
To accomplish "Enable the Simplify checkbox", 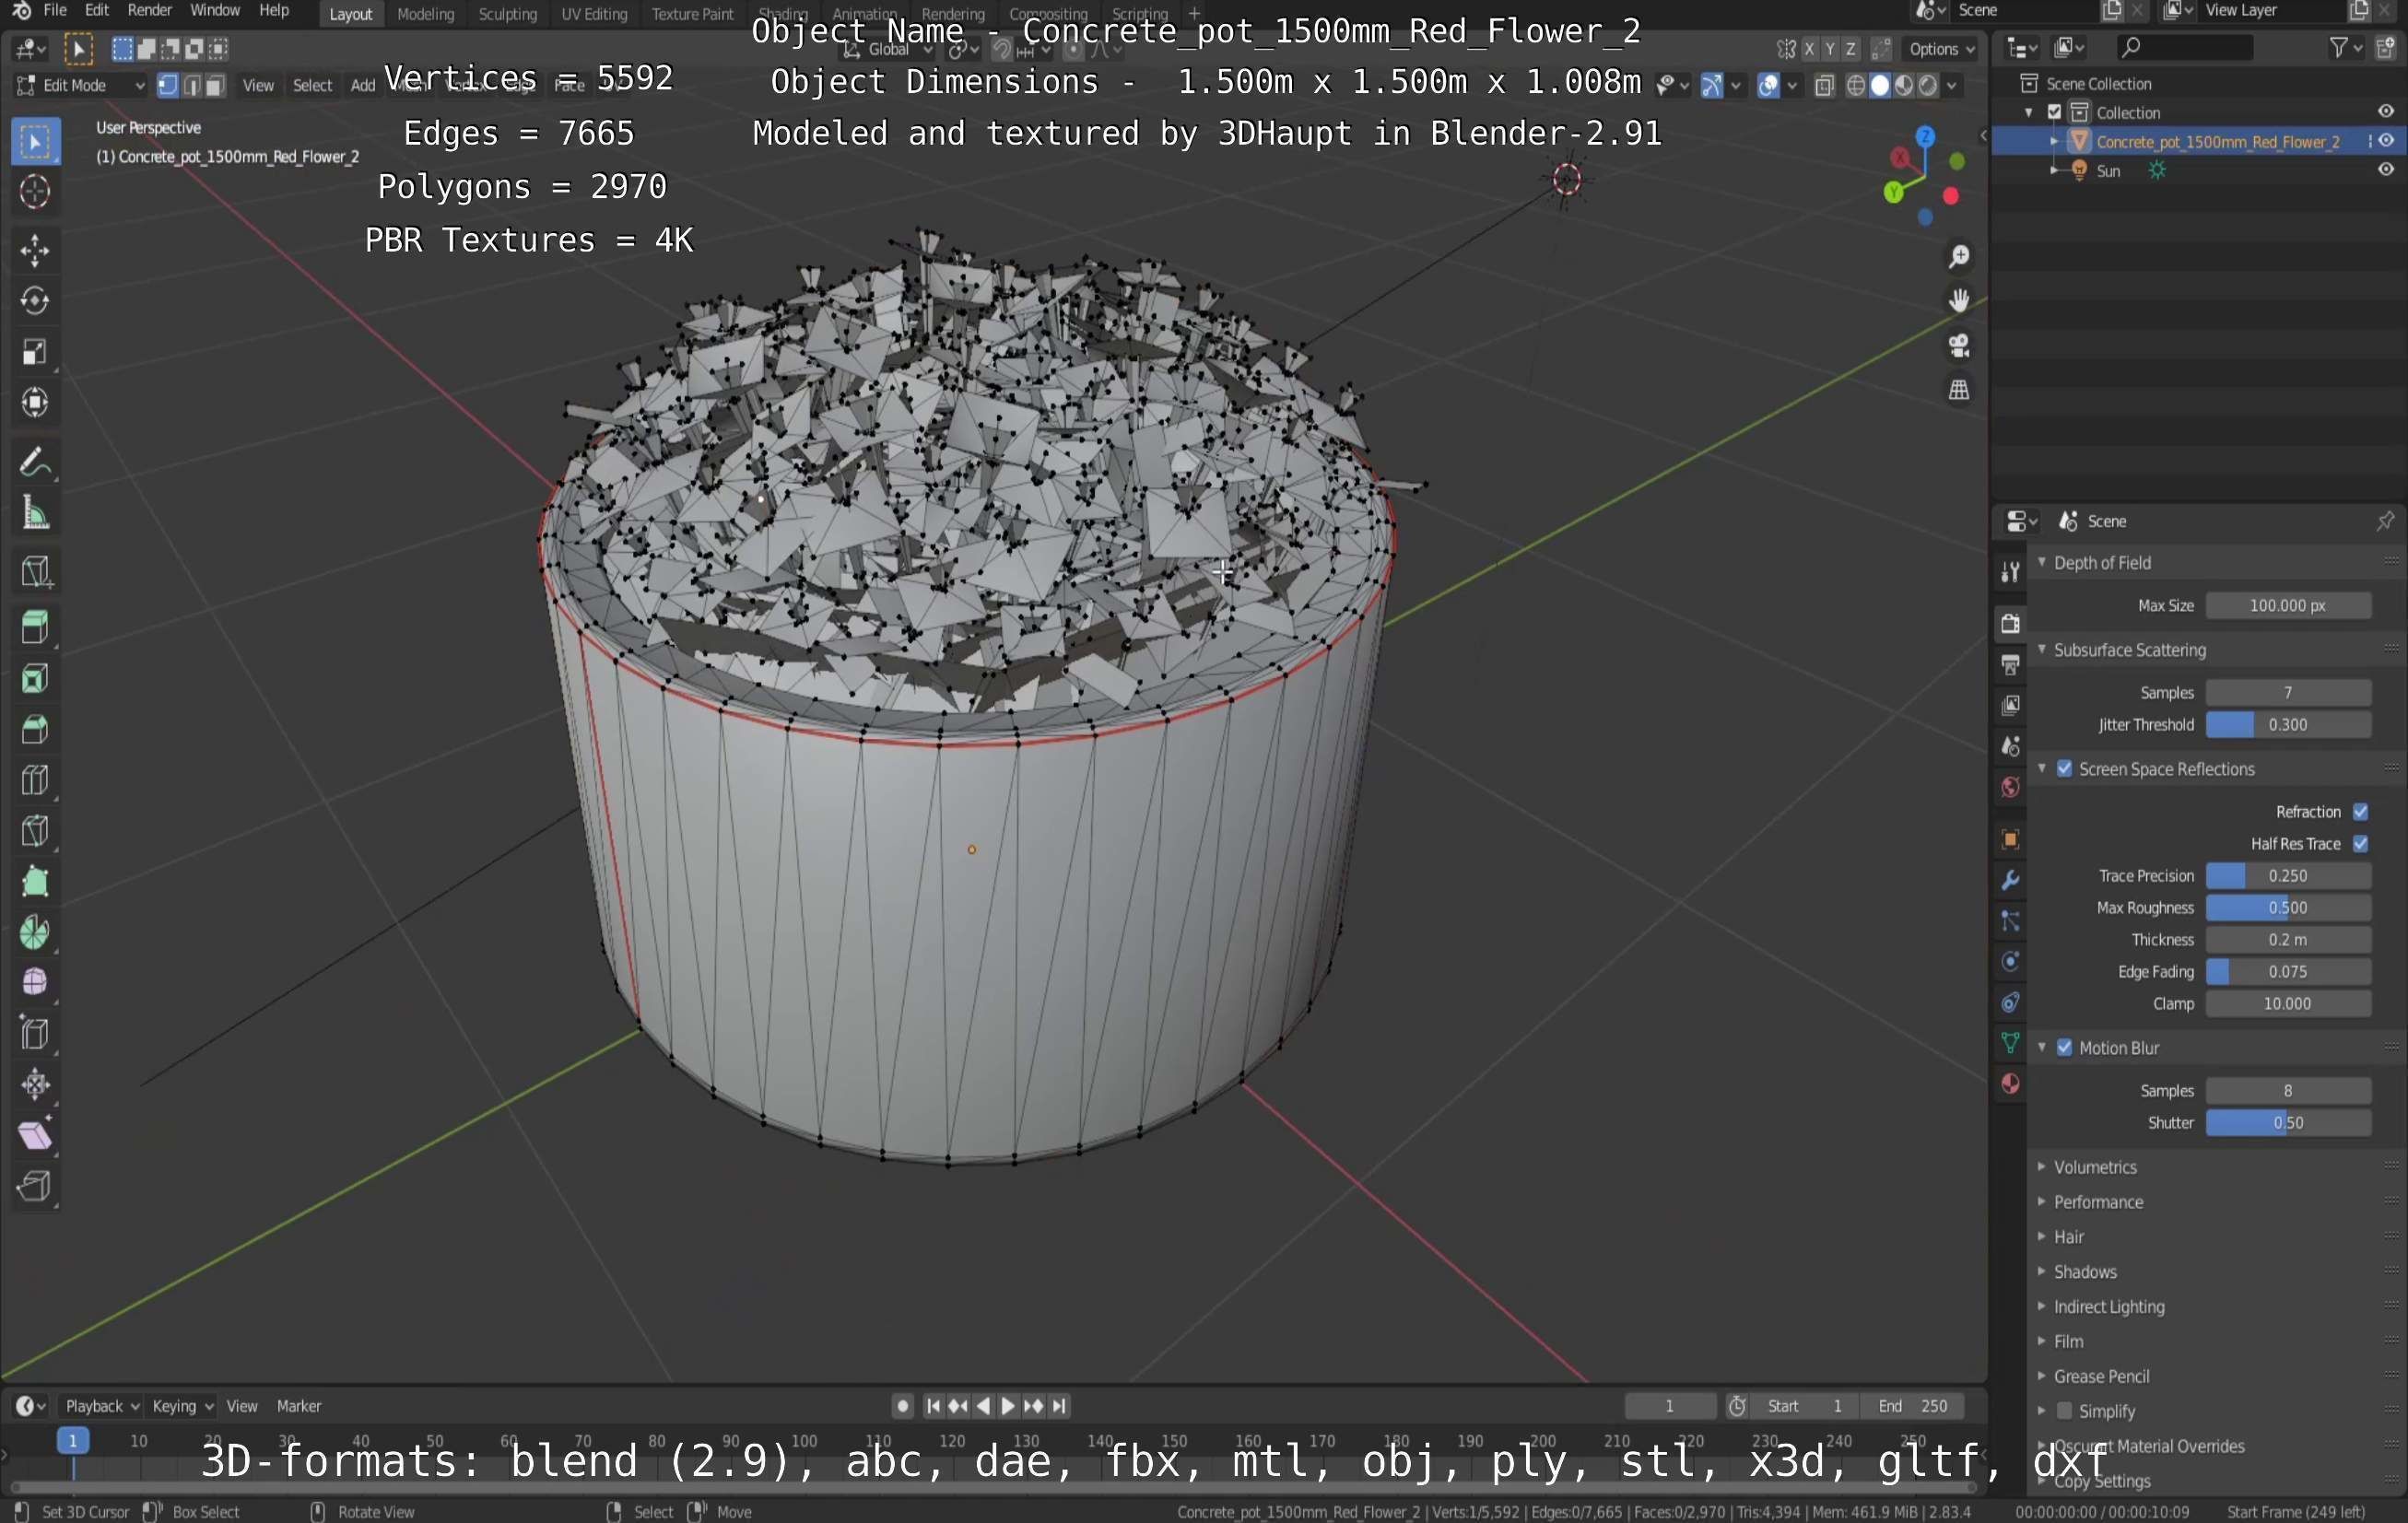I will click(x=2064, y=1410).
